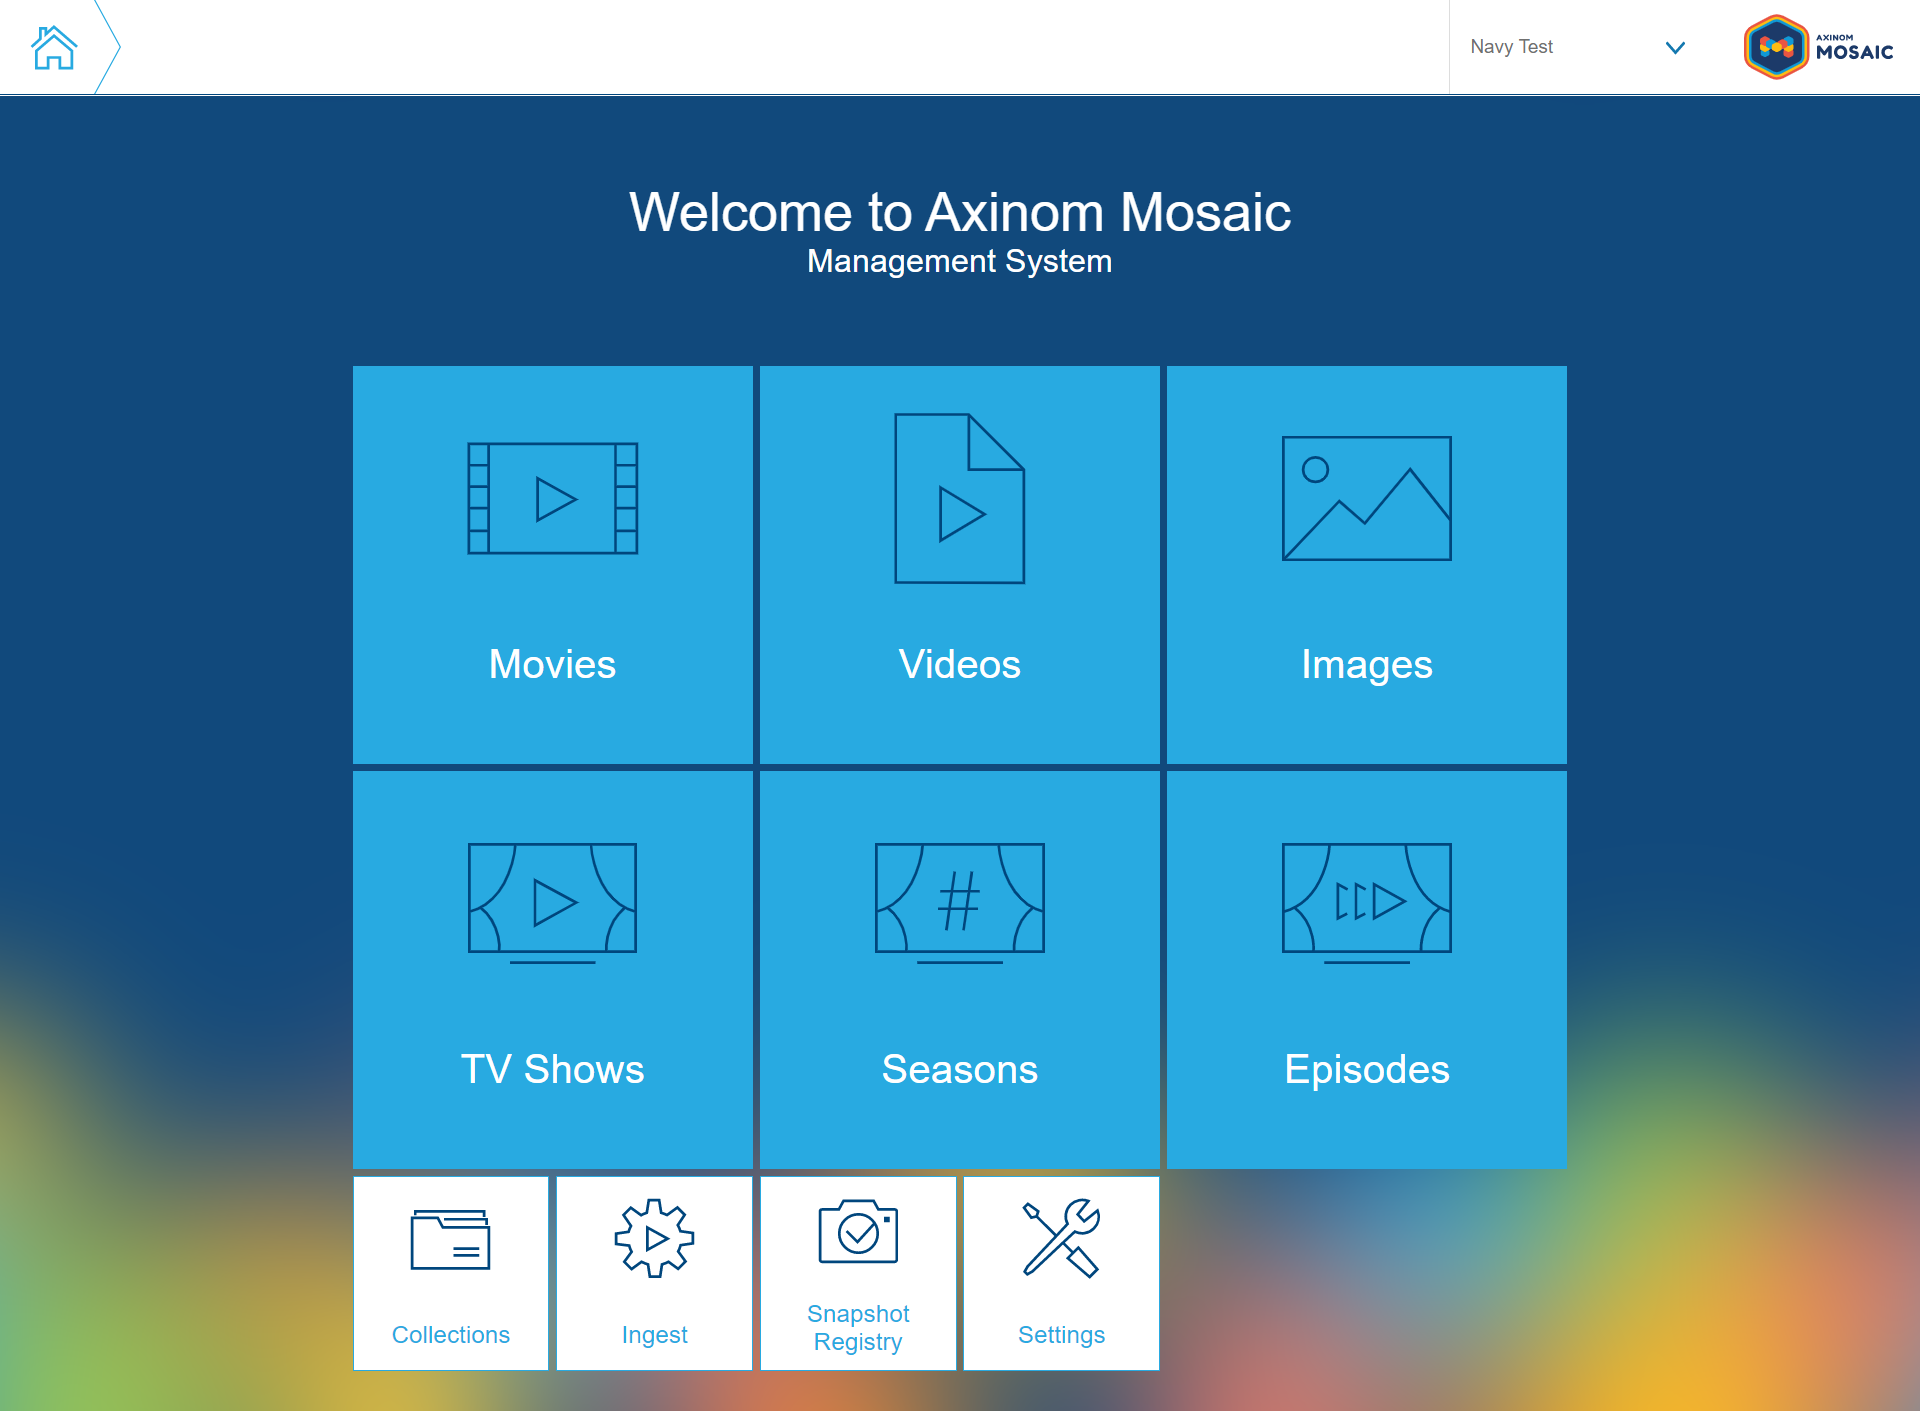The height and width of the screenshot is (1412, 1920).
Task: Click the Welcome to Axinom Mosaic heading
Action: [x=959, y=212]
